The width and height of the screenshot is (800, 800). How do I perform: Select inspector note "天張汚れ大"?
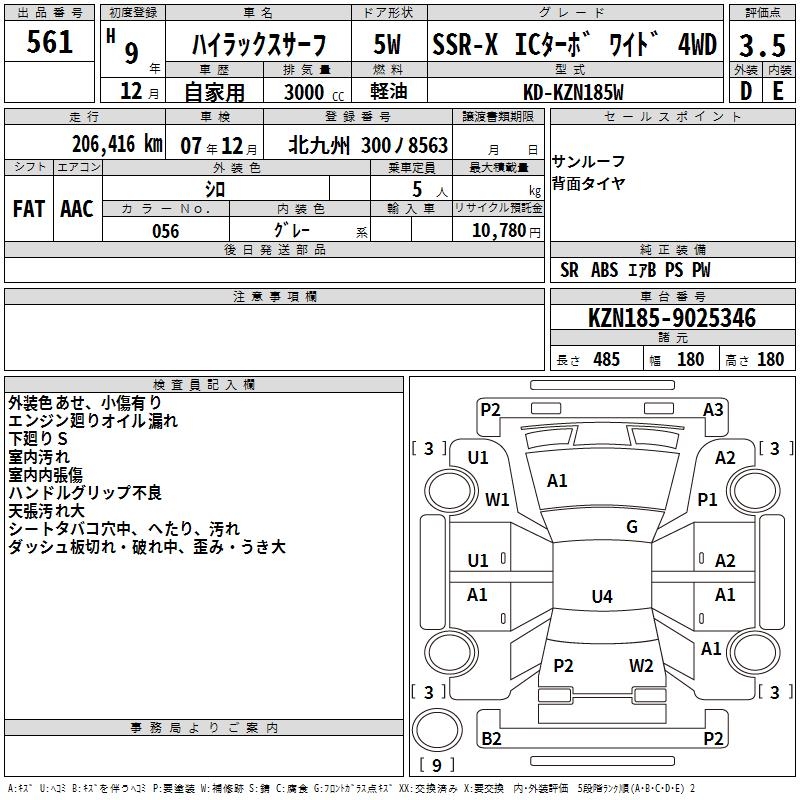(46, 511)
